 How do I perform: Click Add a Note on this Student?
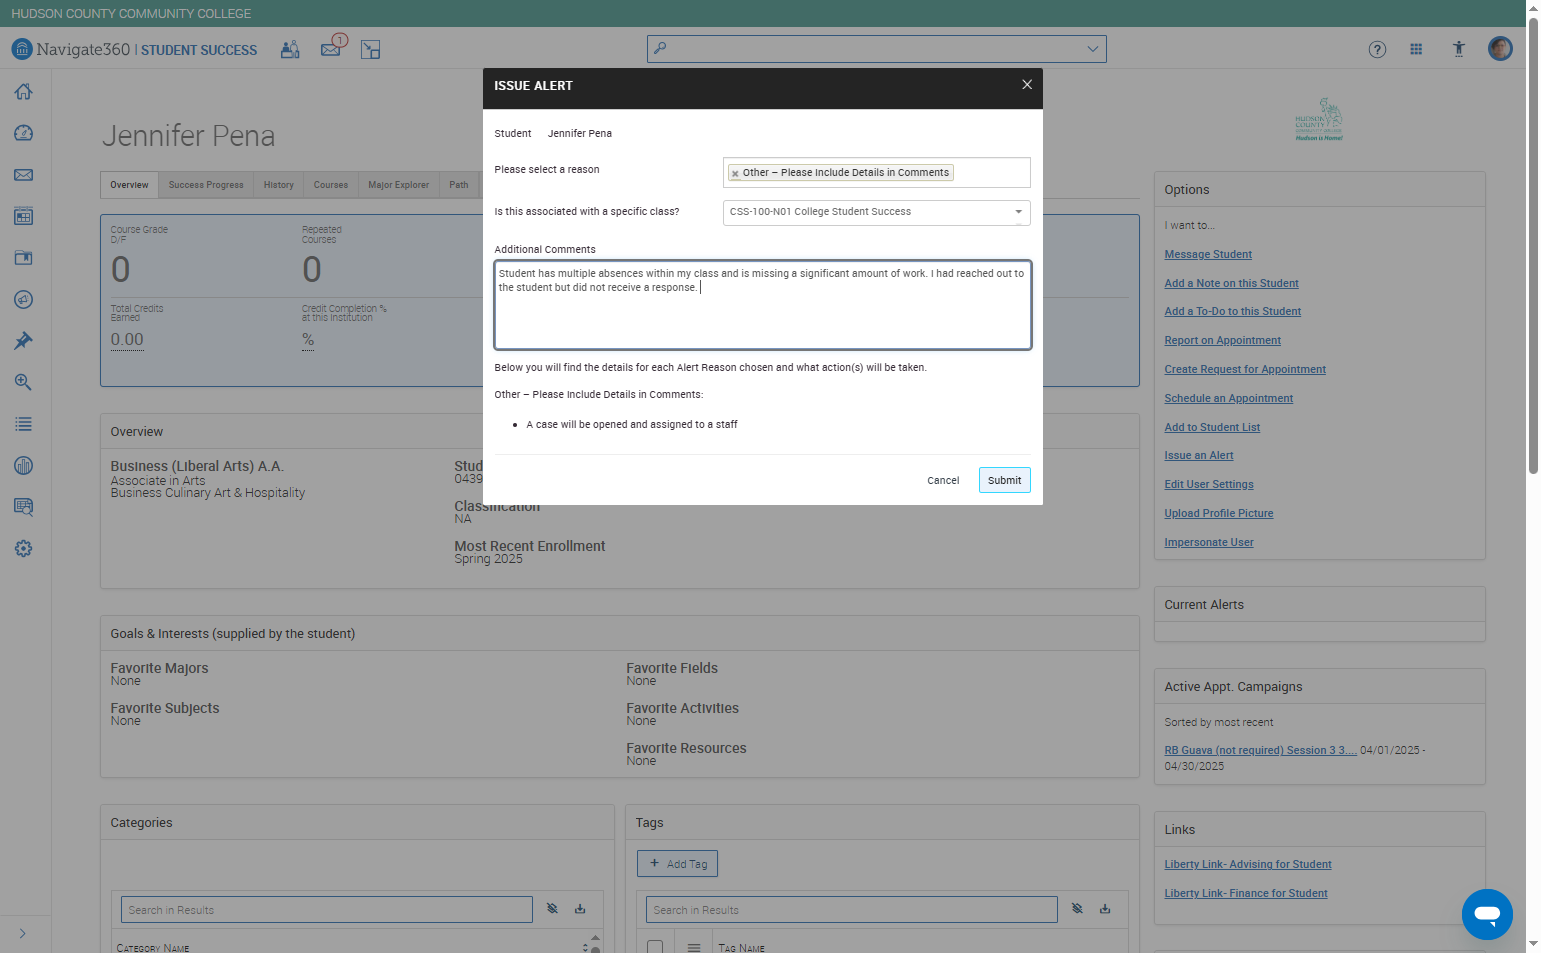pyautogui.click(x=1231, y=284)
